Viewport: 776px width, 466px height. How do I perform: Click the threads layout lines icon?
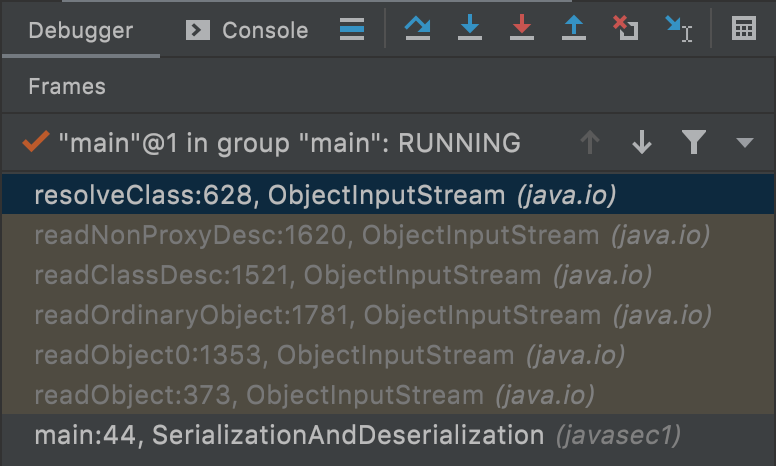(x=351, y=29)
